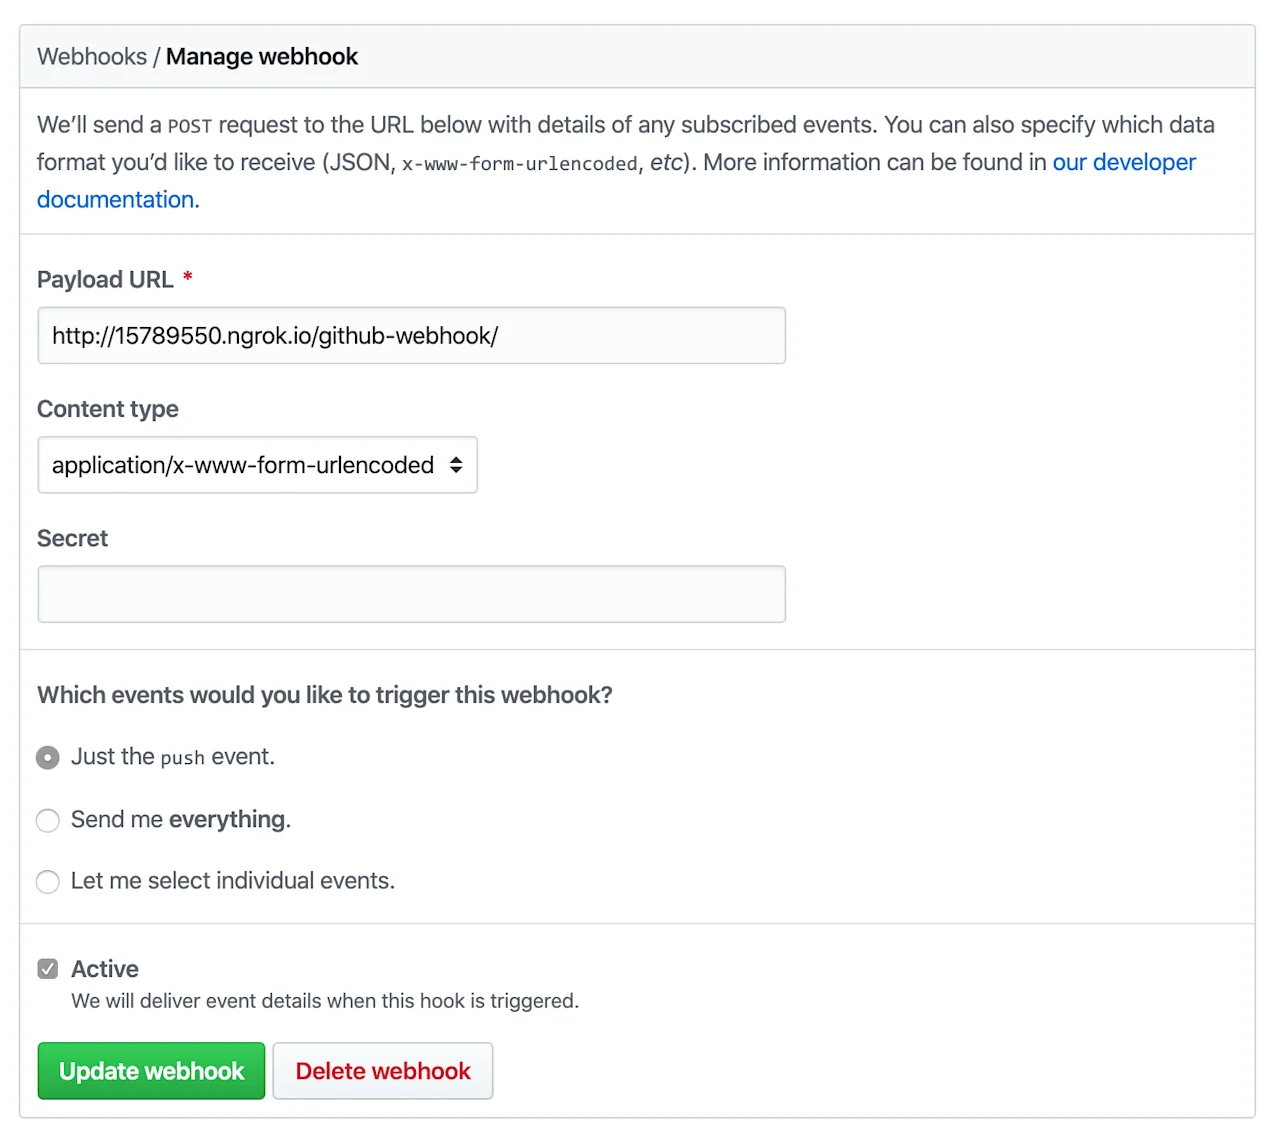The width and height of the screenshot is (1280, 1139).
Task: Choose Let me select individual events
Action: point(47,882)
